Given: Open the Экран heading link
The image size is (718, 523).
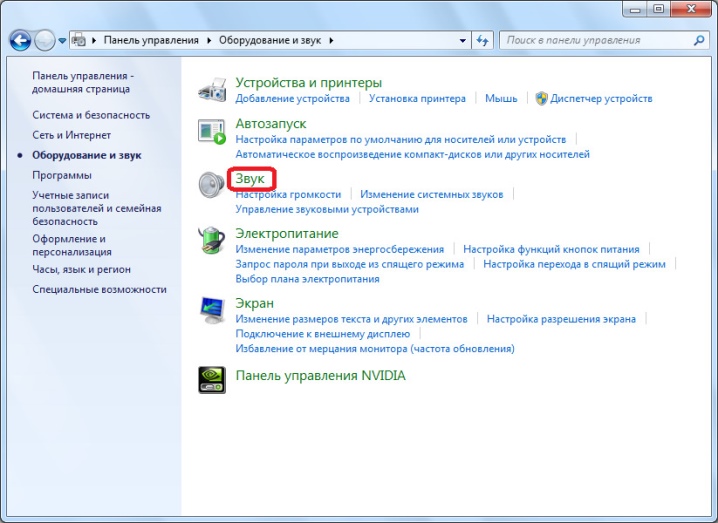Looking at the screenshot, I should pyautogui.click(x=255, y=303).
